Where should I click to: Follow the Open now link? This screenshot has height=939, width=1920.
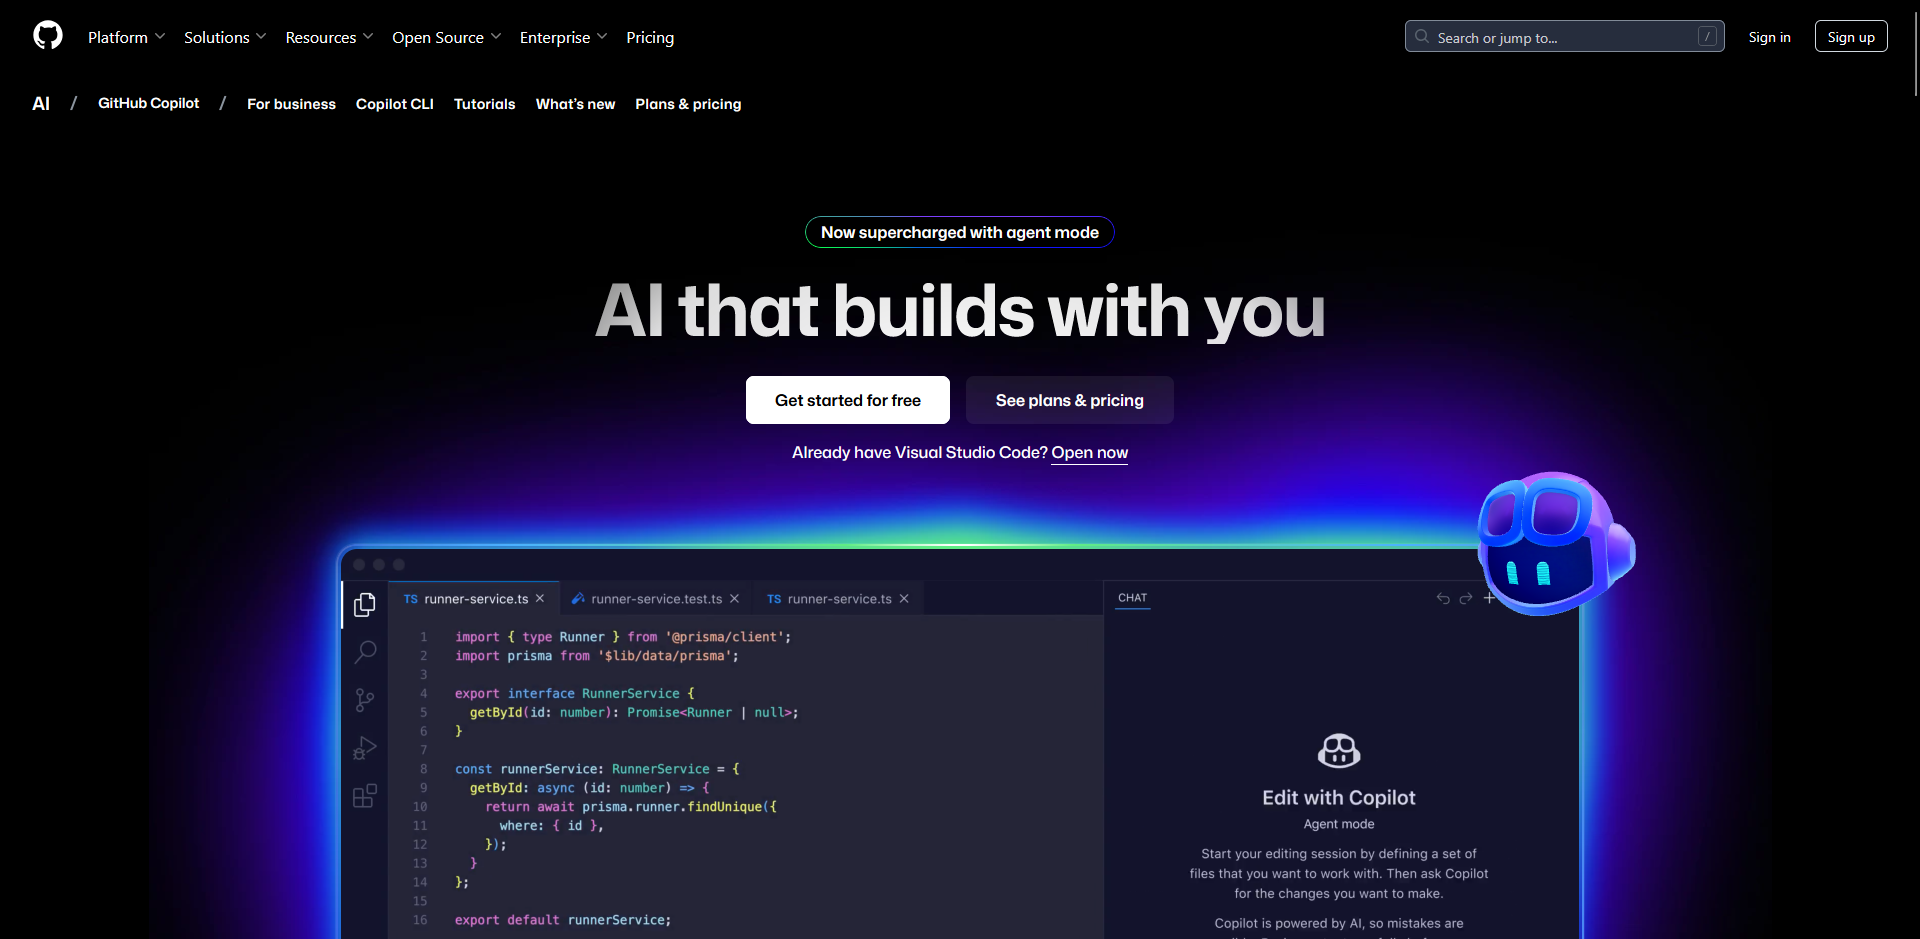(x=1089, y=453)
